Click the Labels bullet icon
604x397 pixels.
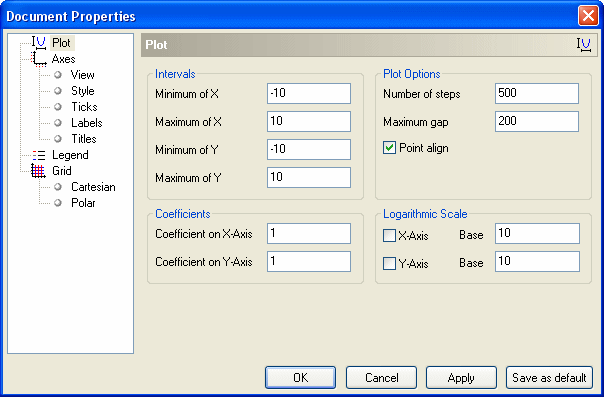58,123
